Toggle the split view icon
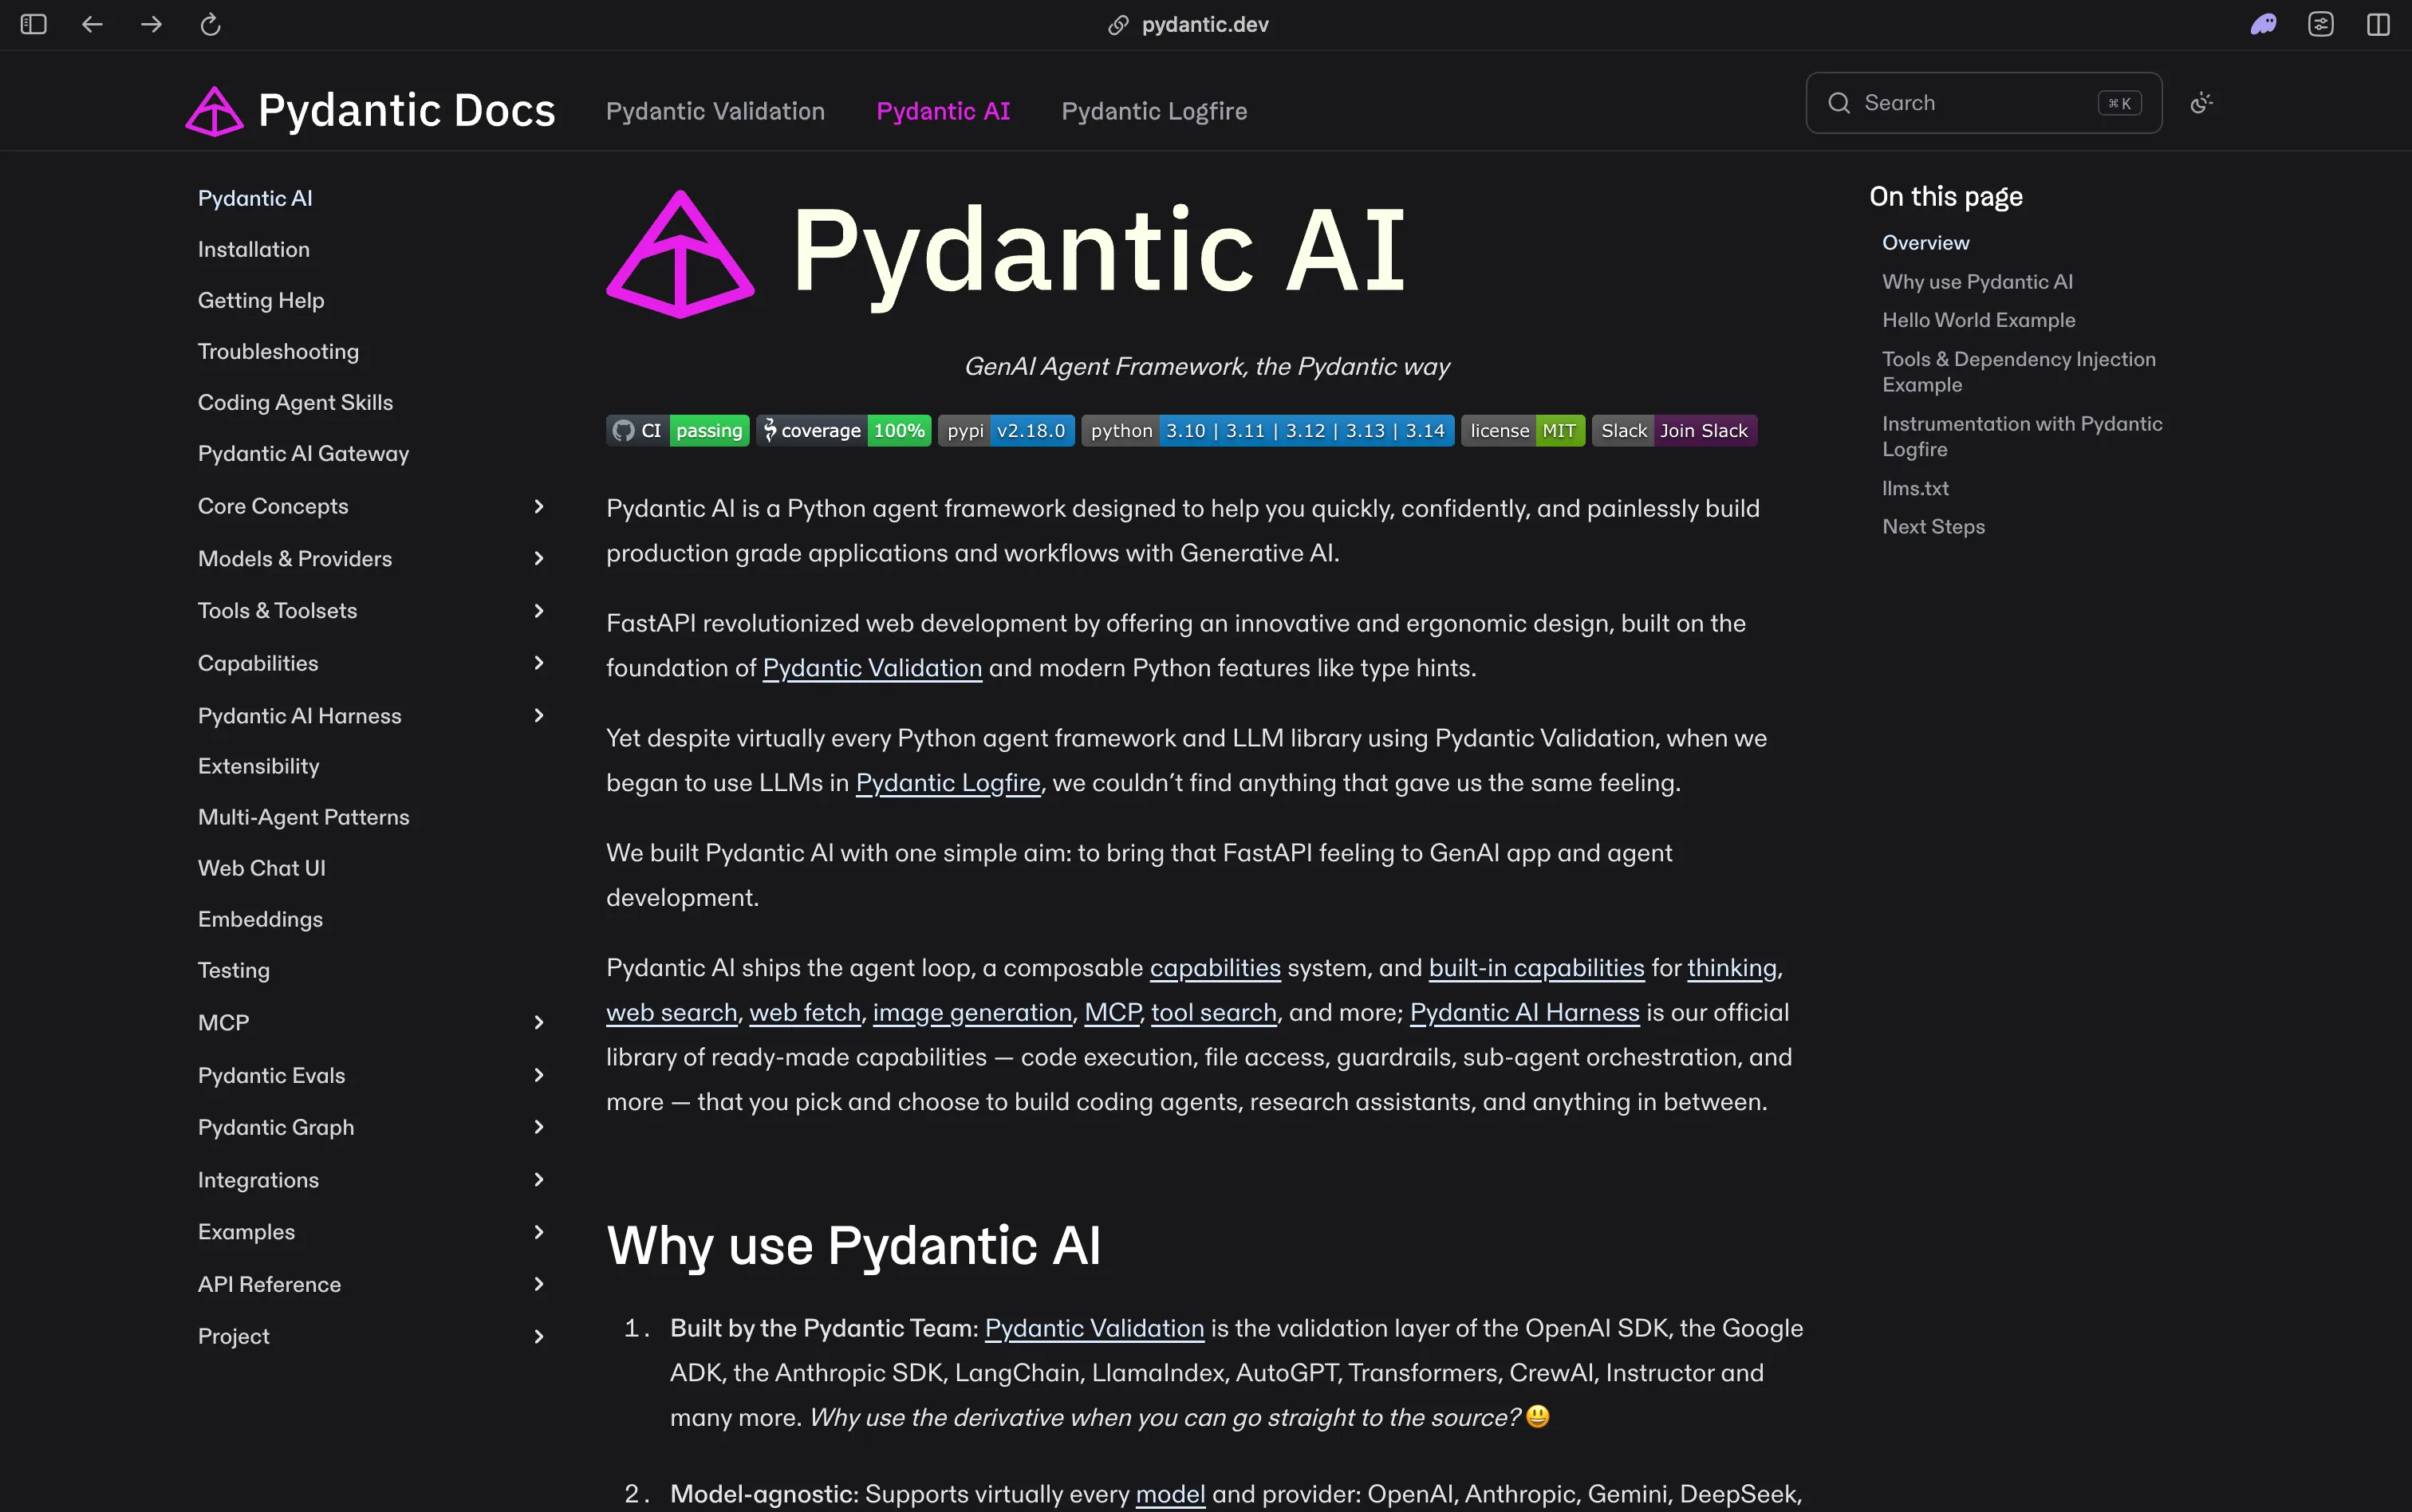The width and height of the screenshot is (2412, 1512). (x=2378, y=24)
